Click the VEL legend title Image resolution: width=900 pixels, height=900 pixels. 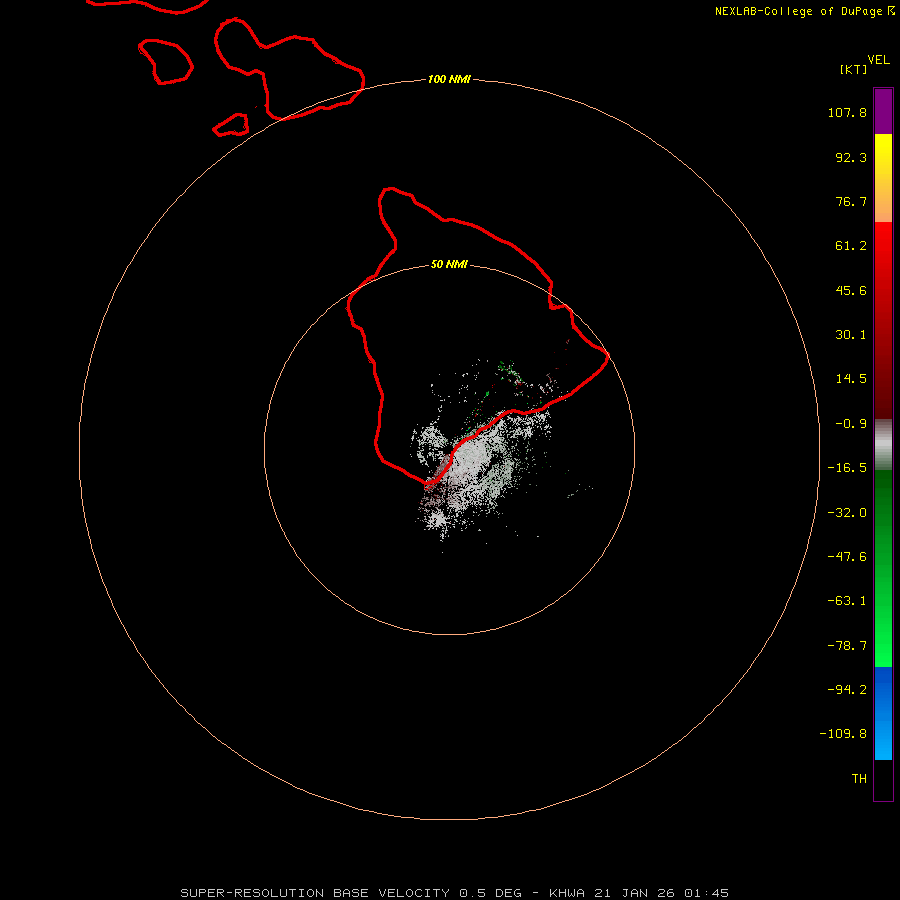pos(878,60)
